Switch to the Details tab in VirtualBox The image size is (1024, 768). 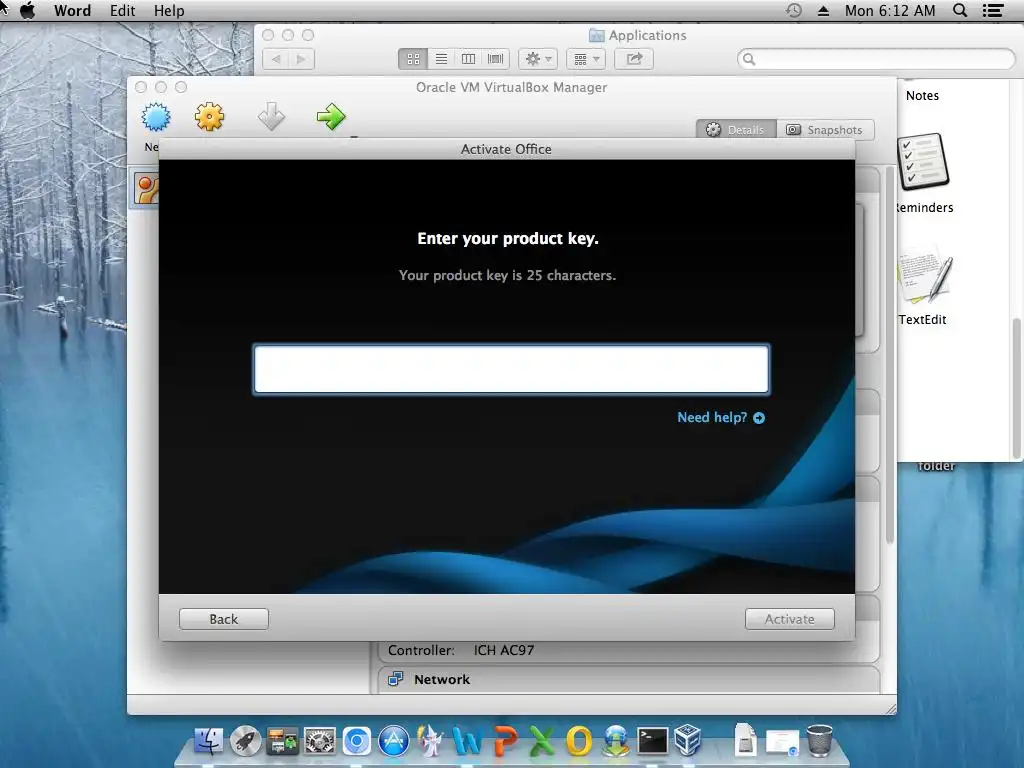coord(736,129)
